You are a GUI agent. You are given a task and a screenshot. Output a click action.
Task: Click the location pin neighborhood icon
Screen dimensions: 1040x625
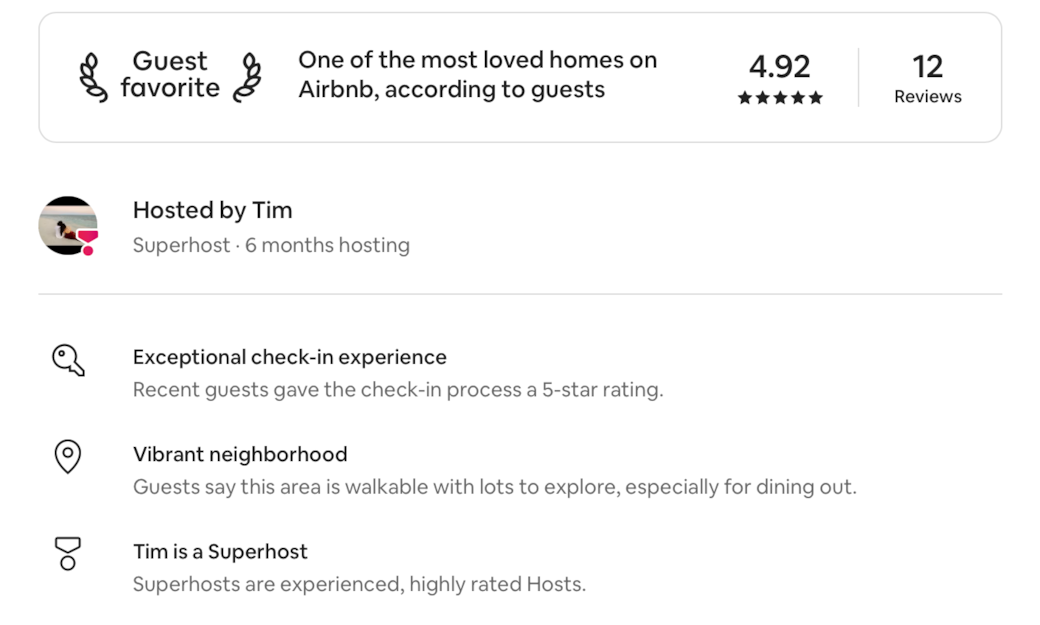click(x=67, y=456)
